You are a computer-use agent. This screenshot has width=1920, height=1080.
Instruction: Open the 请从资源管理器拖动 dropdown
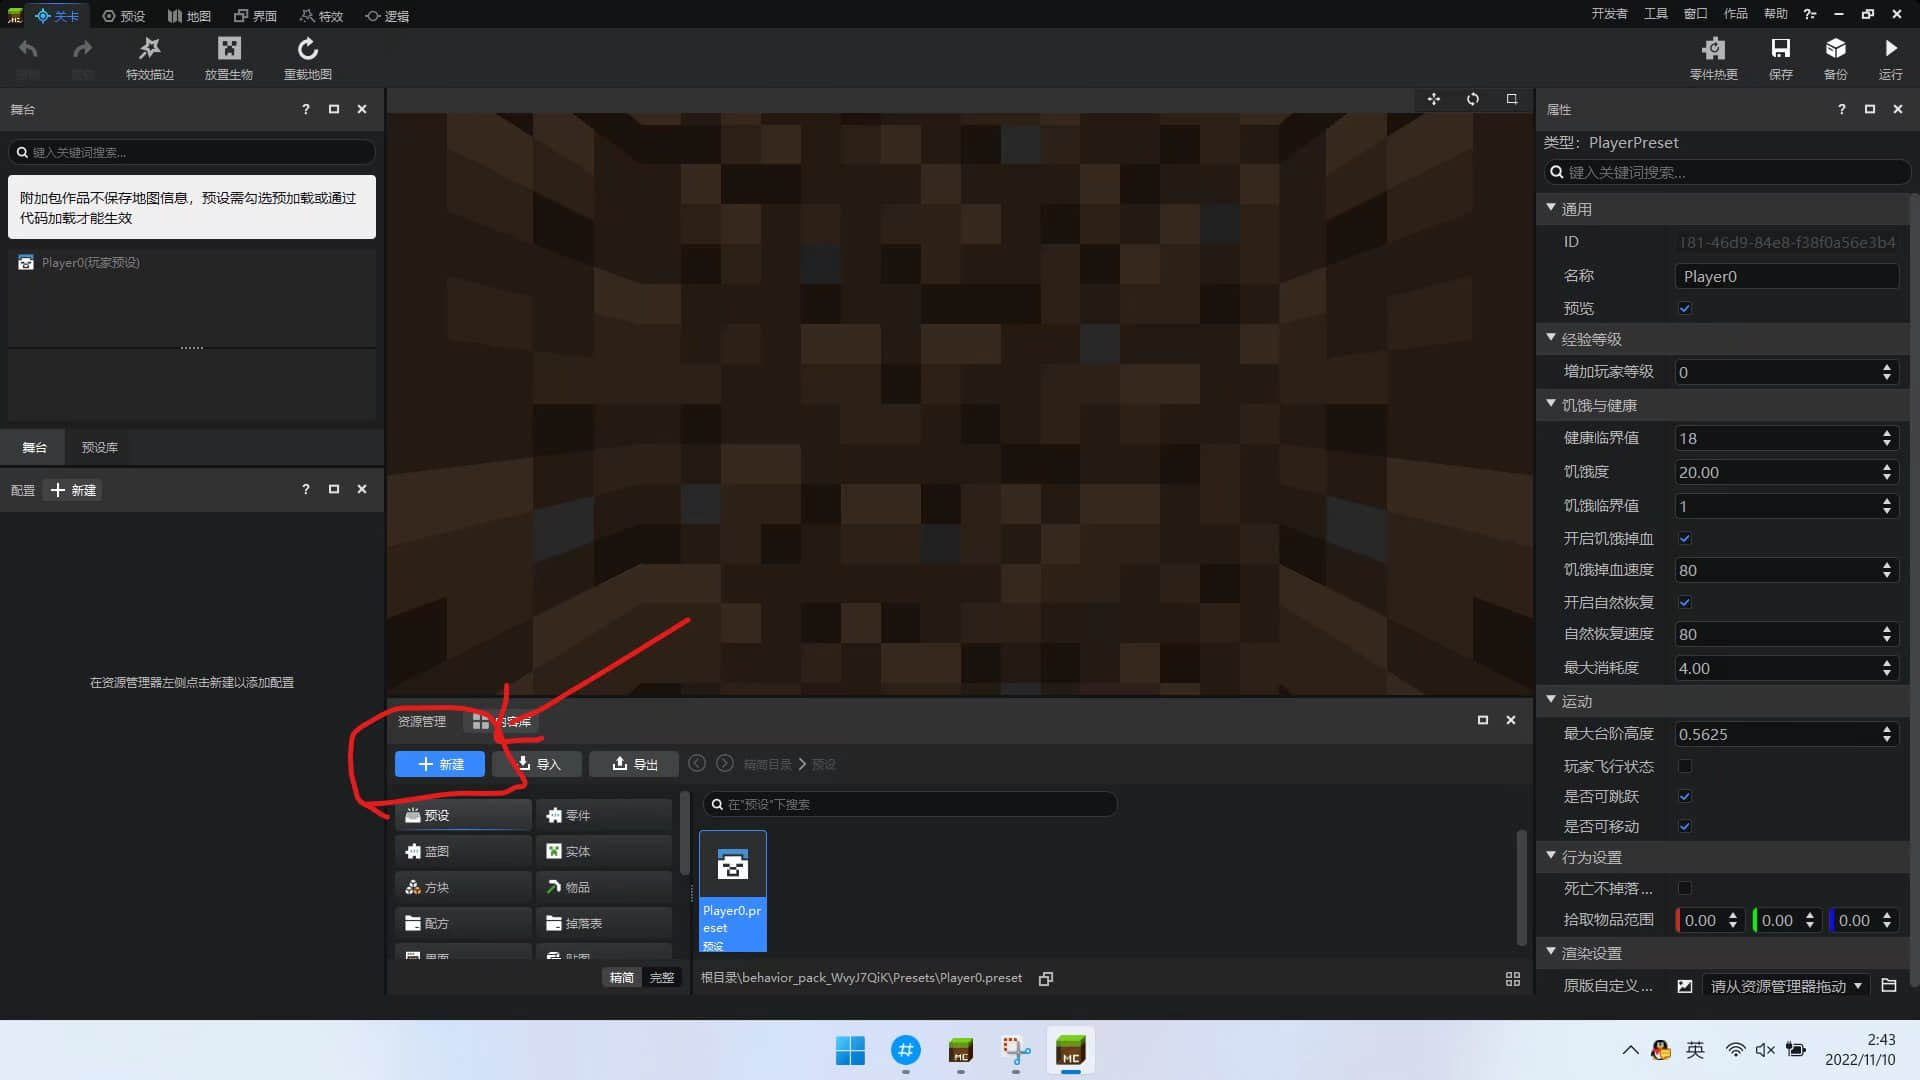click(x=1786, y=986)
